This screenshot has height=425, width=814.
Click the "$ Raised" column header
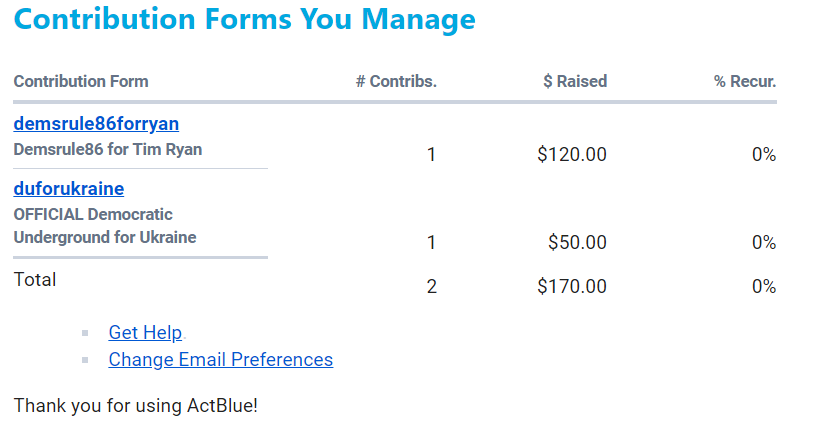click(575, 82)
